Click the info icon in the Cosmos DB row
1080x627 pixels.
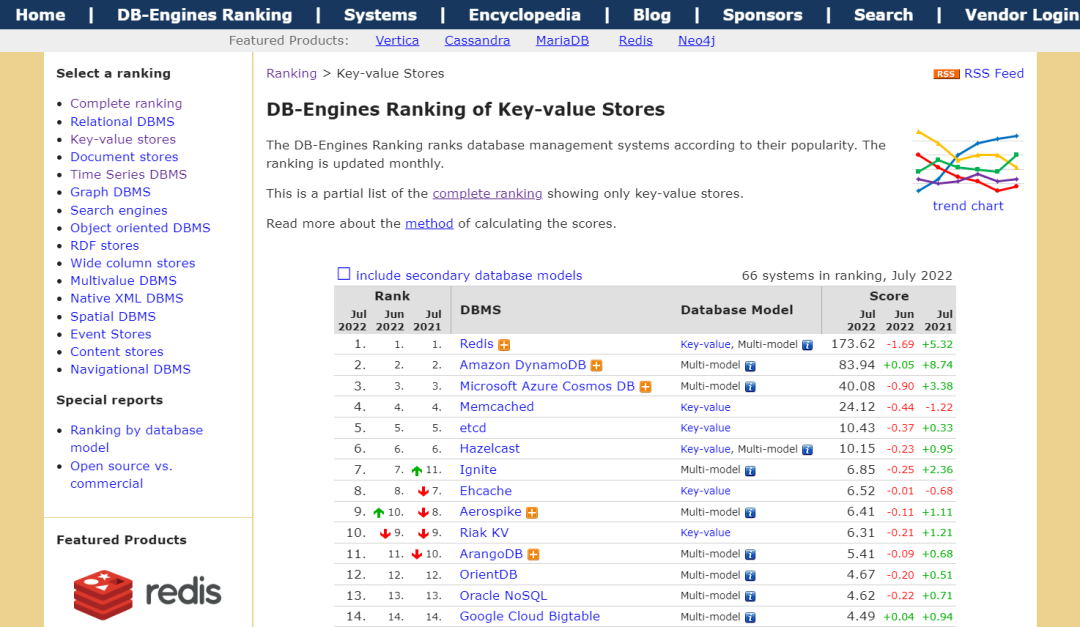(750, 387)
